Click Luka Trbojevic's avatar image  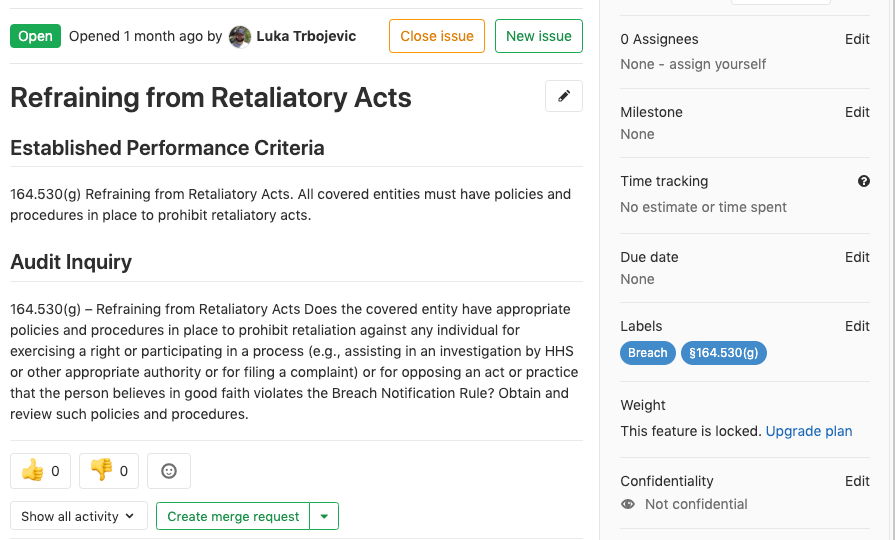240,37
